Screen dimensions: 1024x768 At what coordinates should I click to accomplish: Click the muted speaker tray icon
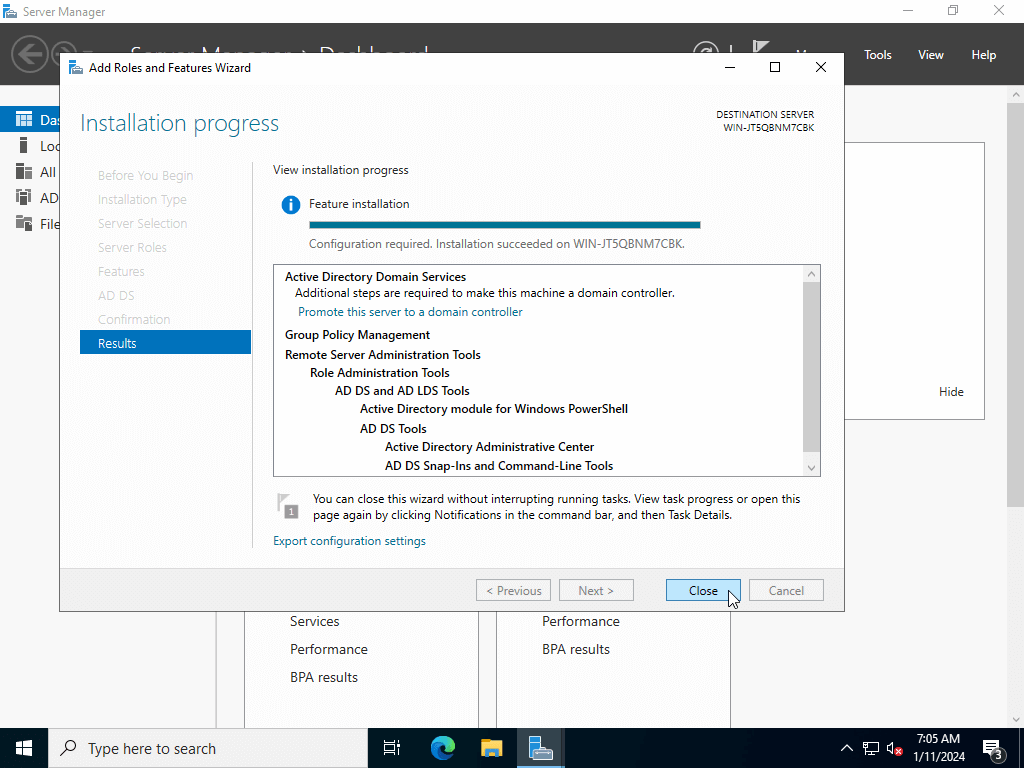tap(894, 748)
